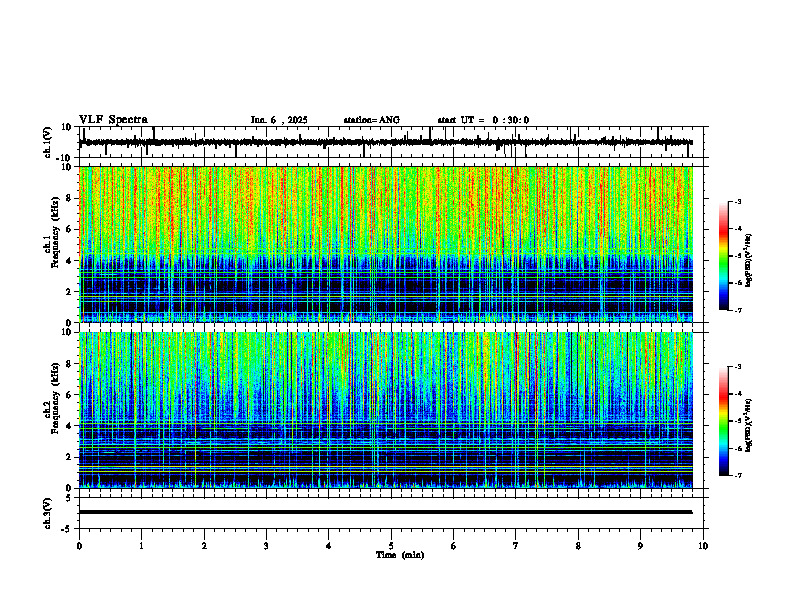Click inside the ch.2 spectrogram panel
792x612 pixels.
[x=386, y=410]
